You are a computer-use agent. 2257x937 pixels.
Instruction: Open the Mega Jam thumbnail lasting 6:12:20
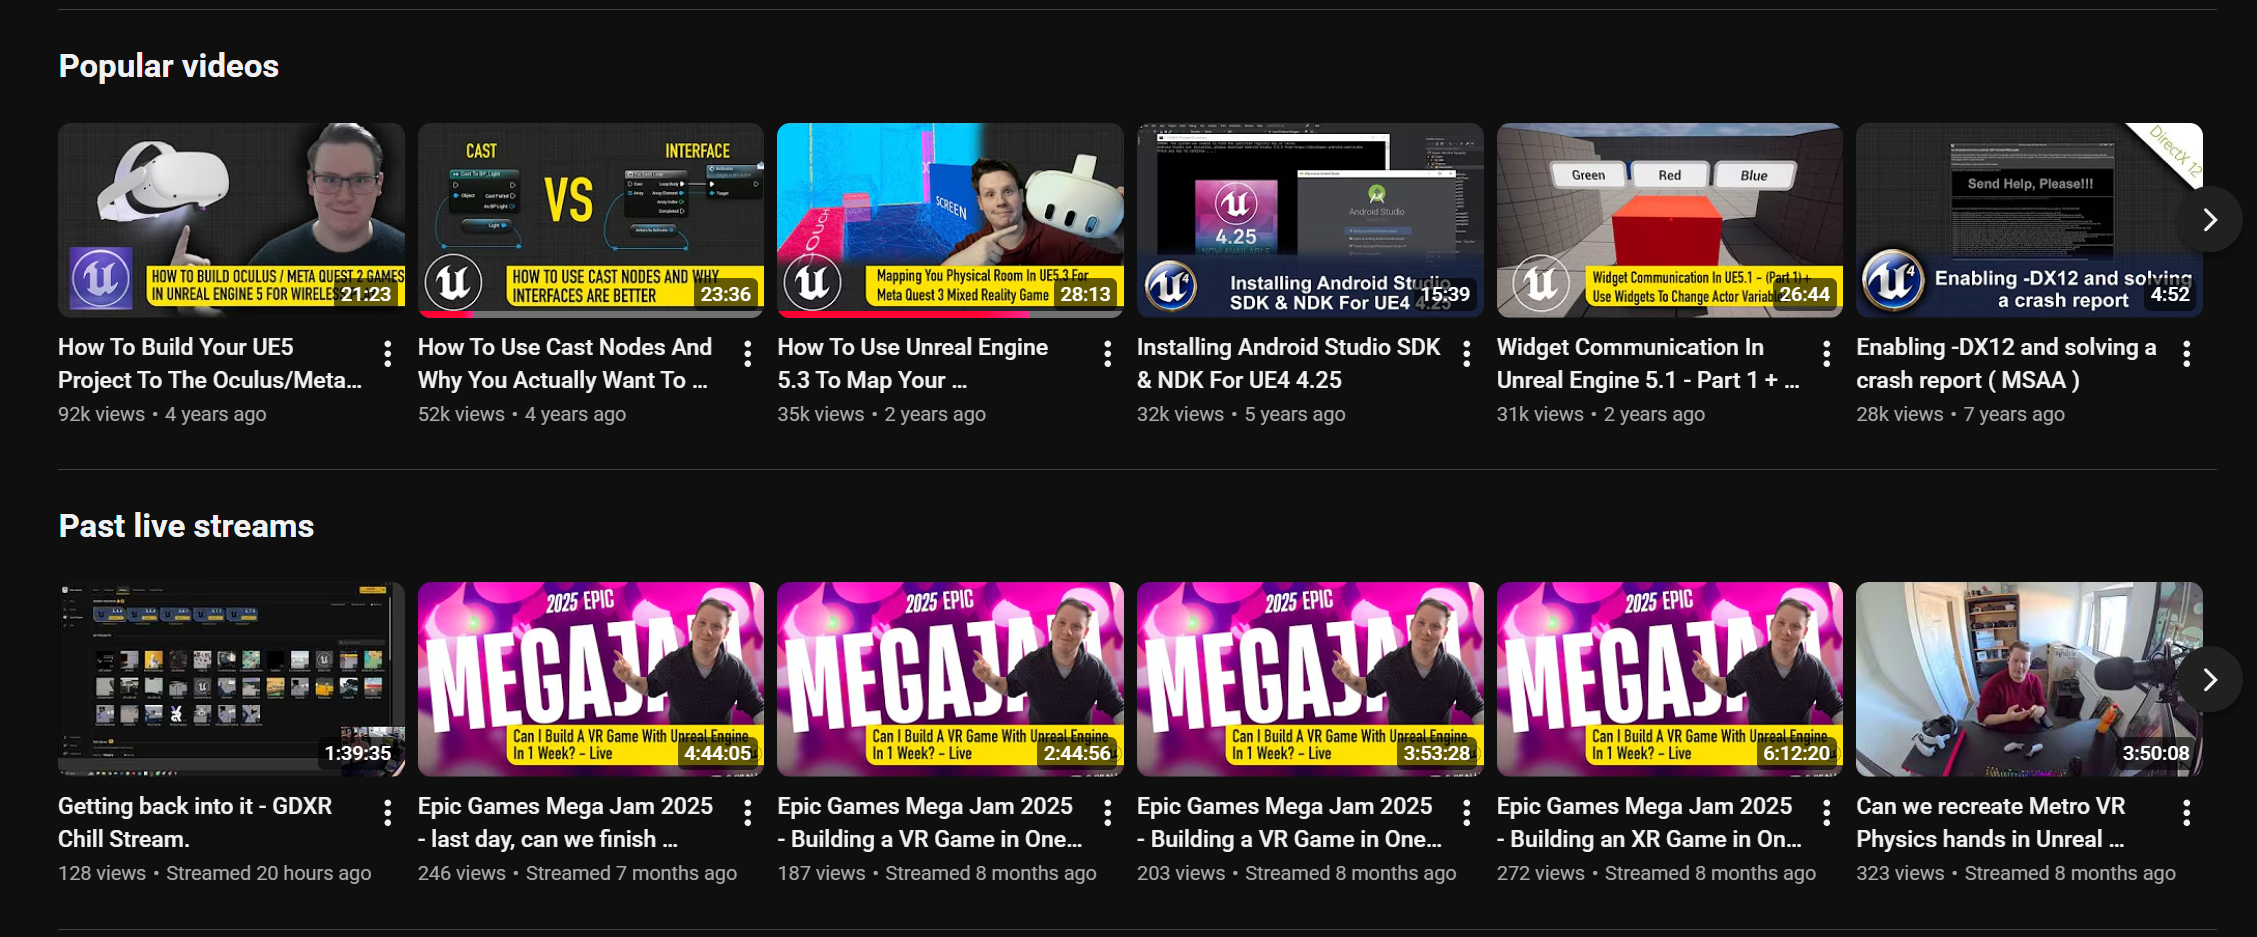click(x=1670, y=680)
